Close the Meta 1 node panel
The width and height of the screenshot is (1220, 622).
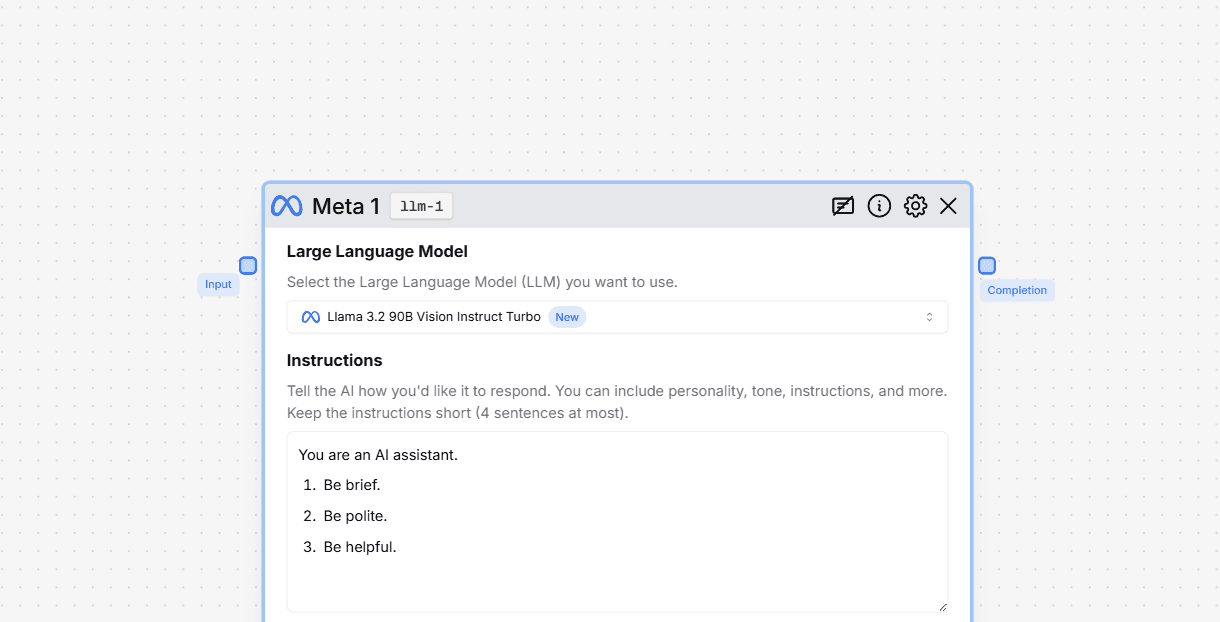(948, 206)
